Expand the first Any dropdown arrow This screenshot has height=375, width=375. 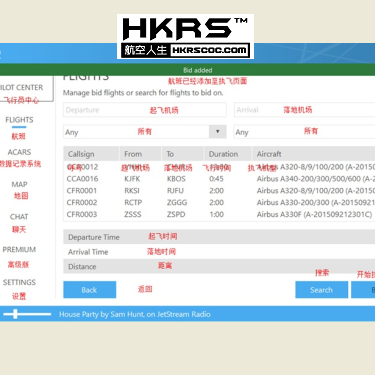(217, 132)
